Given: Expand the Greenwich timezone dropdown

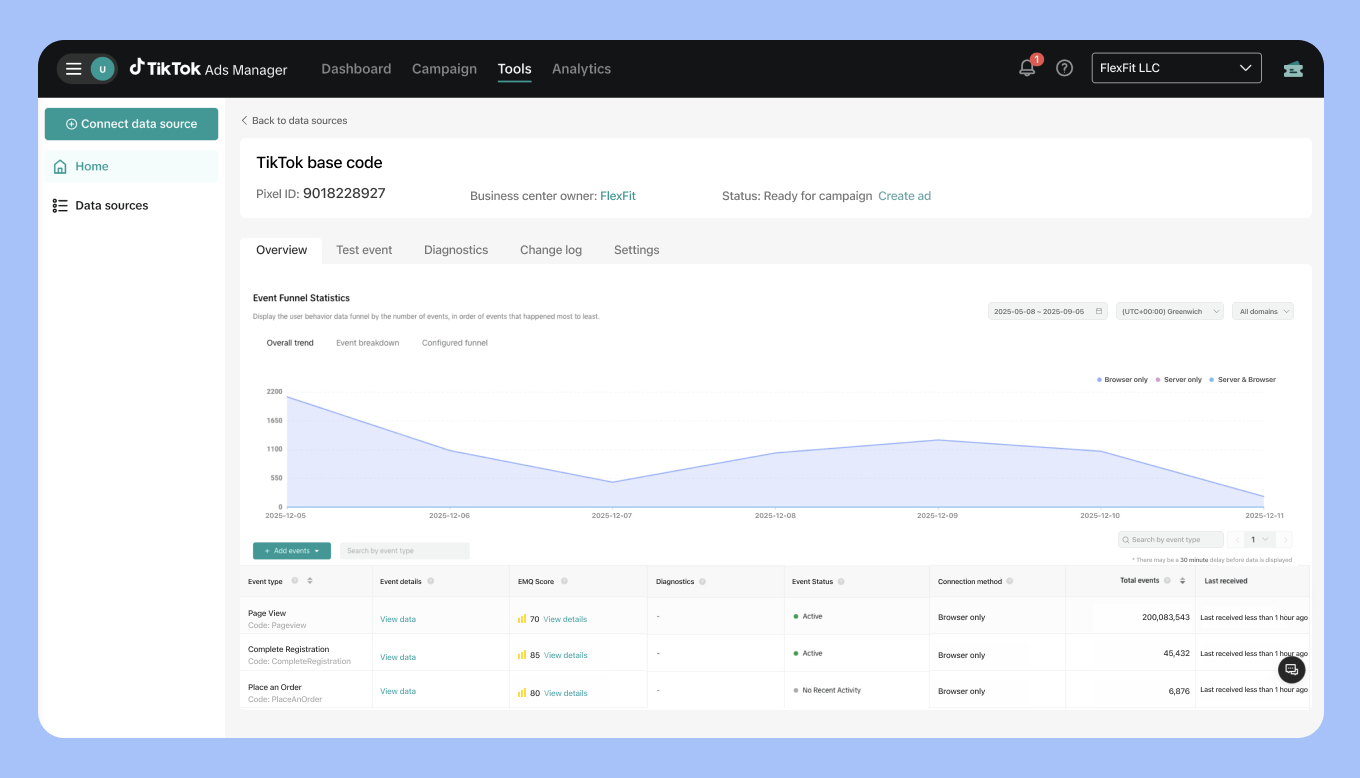Looking at the screenshot, I should (x=1169, y=311).
